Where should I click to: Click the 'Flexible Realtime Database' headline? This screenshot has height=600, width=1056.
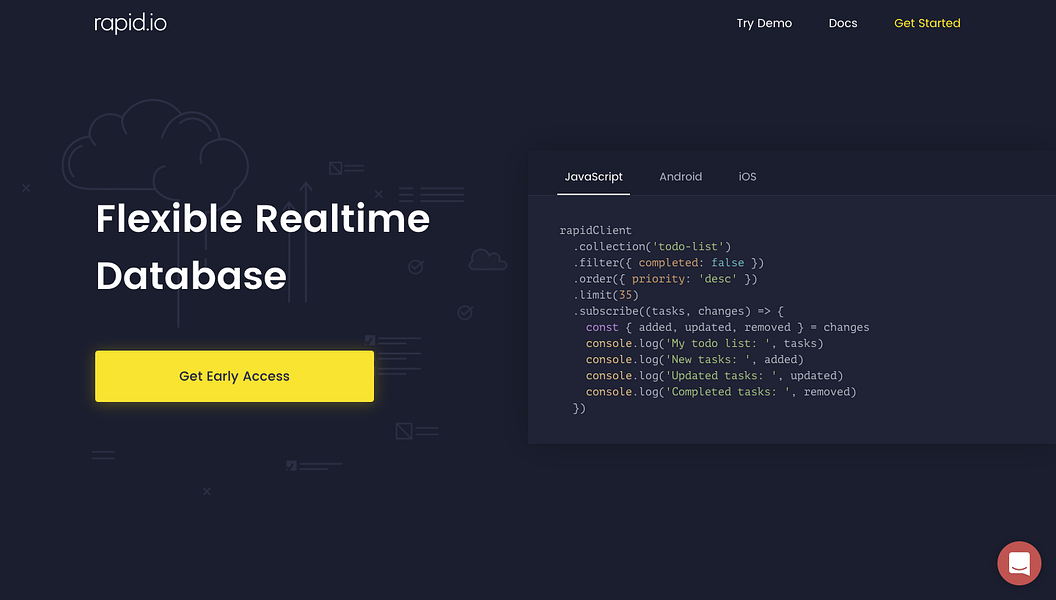[262, 247]
